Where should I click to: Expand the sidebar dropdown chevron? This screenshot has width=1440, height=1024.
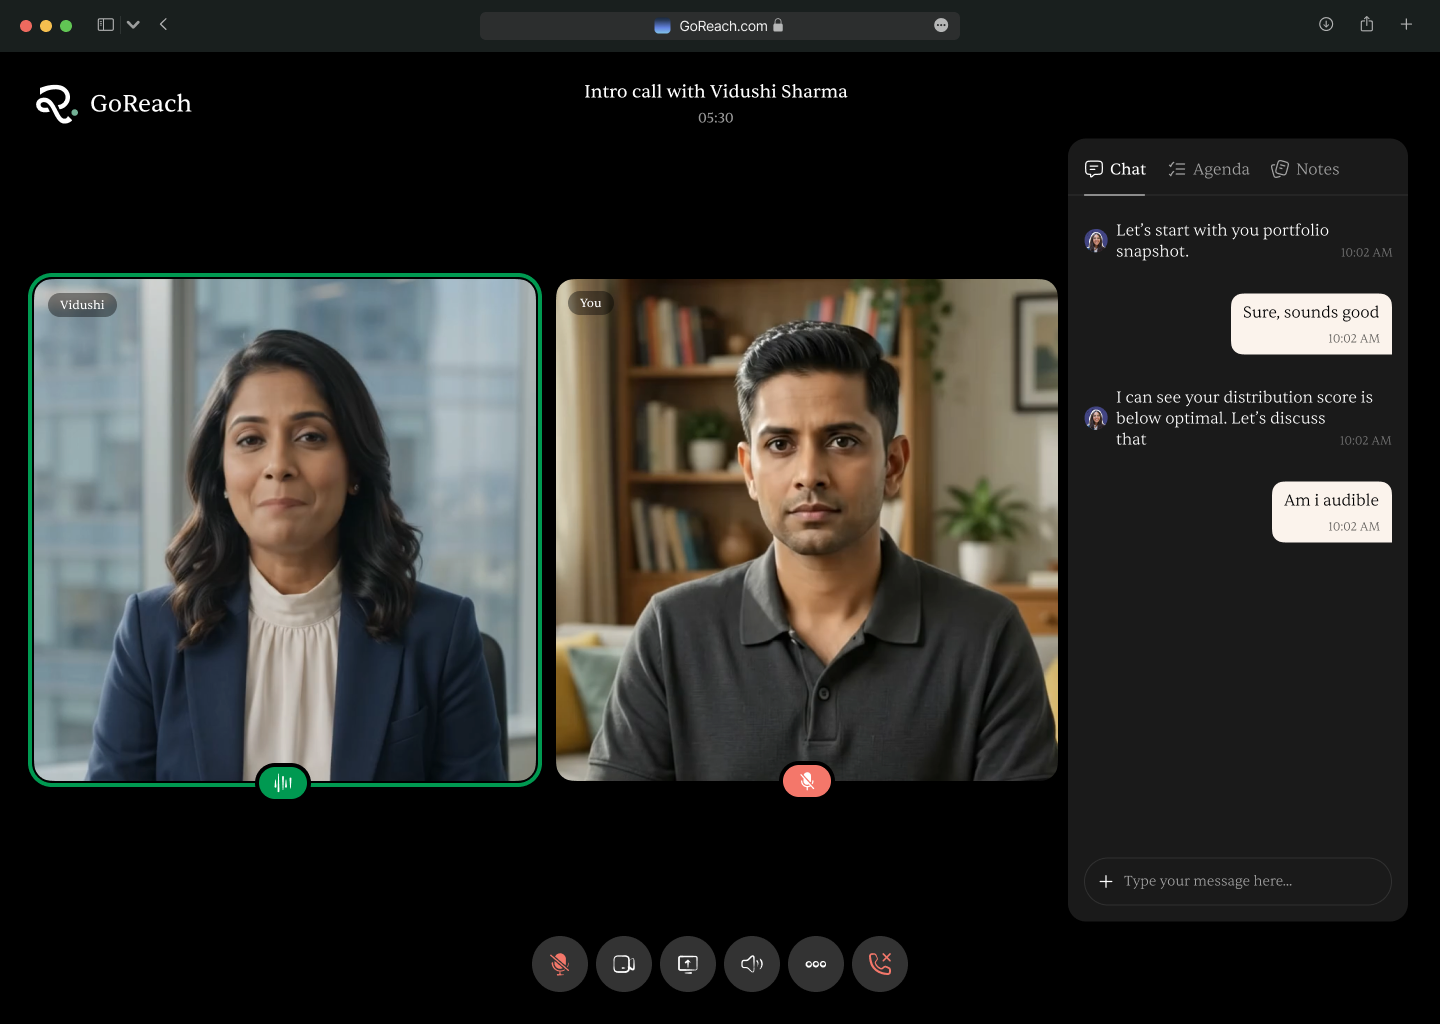pyautogui.click(x=133, y=25)
